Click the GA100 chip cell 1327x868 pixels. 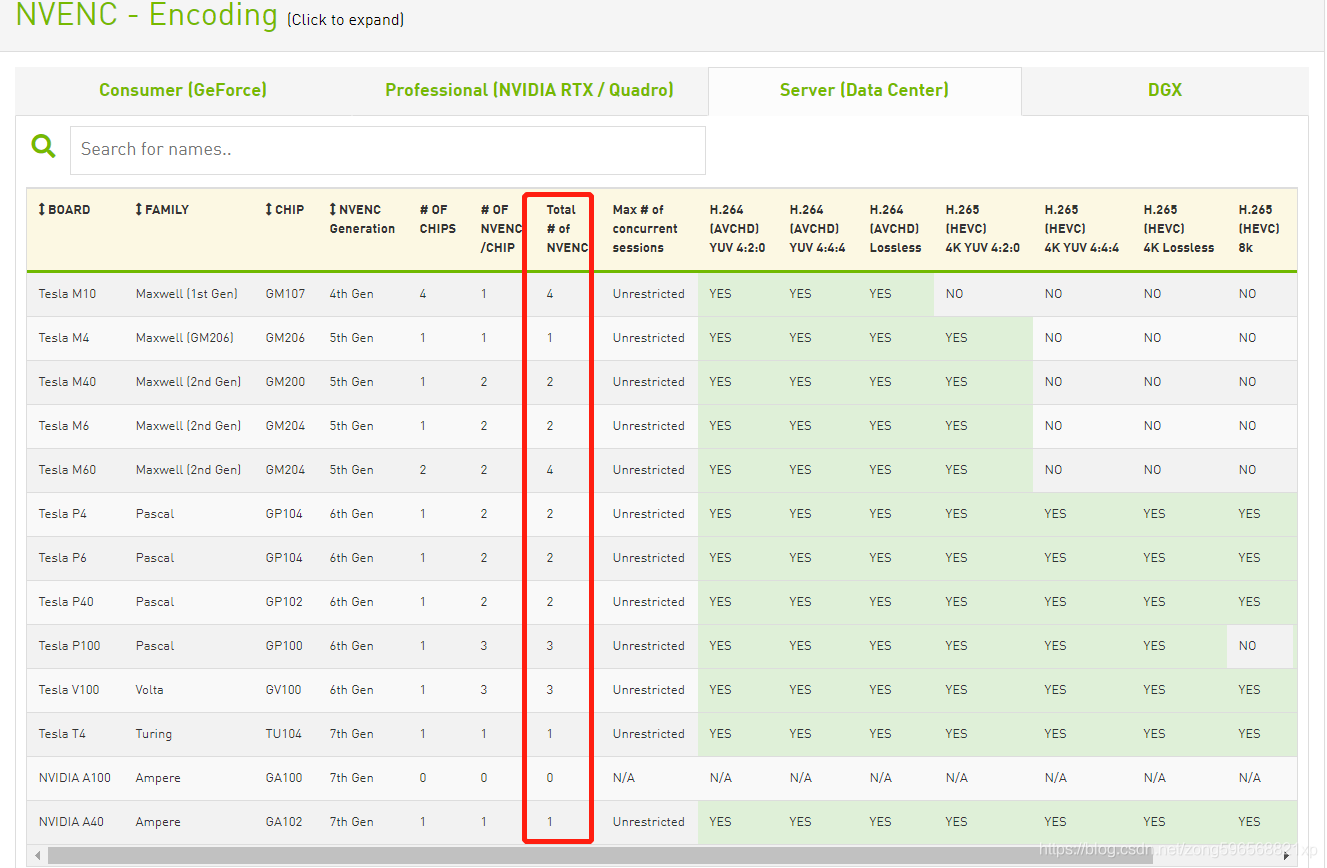click(285, 778)
